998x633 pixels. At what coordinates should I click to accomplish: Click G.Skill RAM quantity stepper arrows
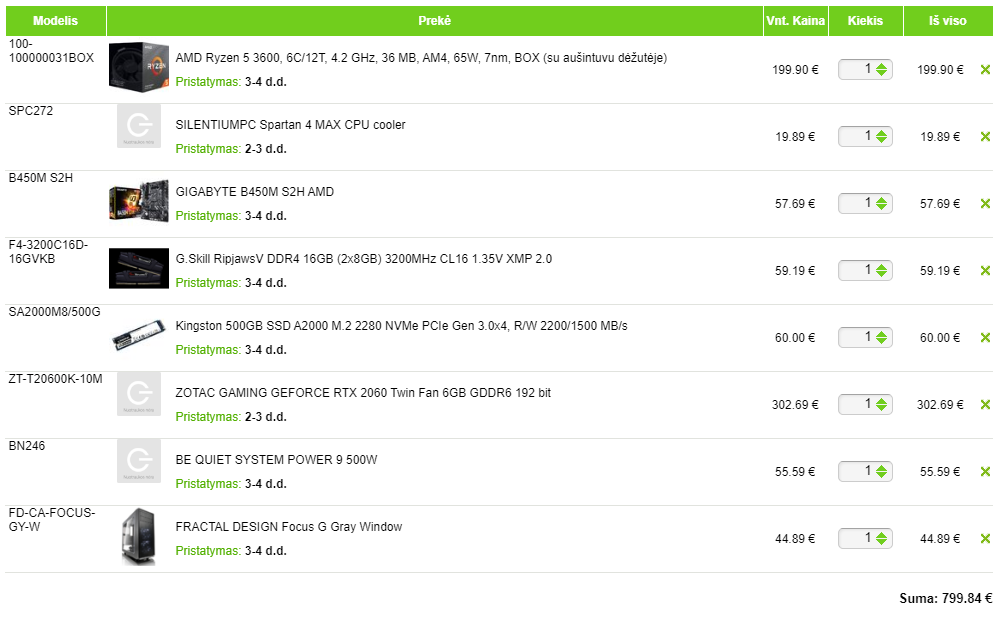(x=882, y=271)
